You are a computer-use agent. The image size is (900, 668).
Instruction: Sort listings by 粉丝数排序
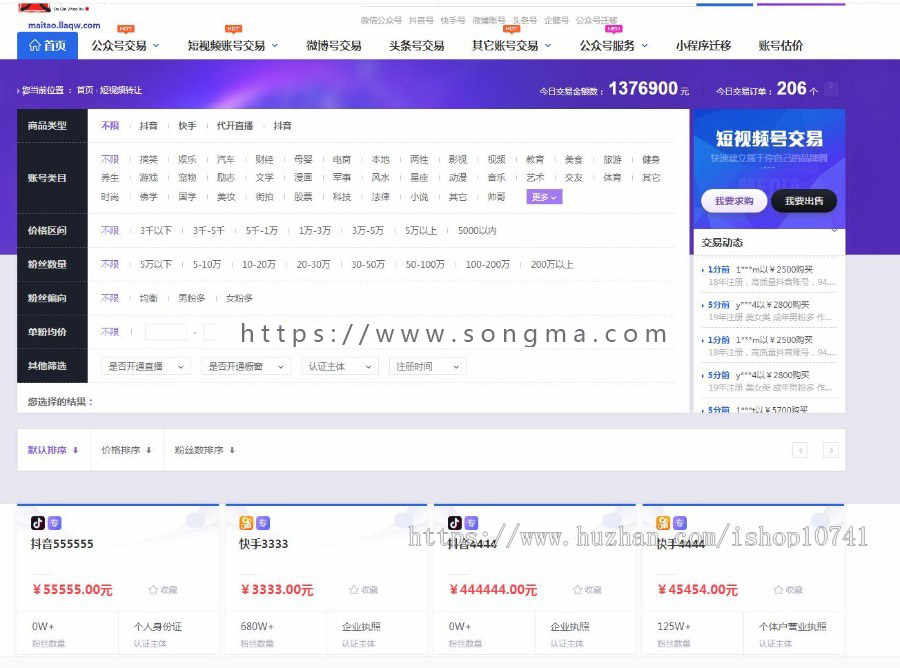click(x=204, y=450)
